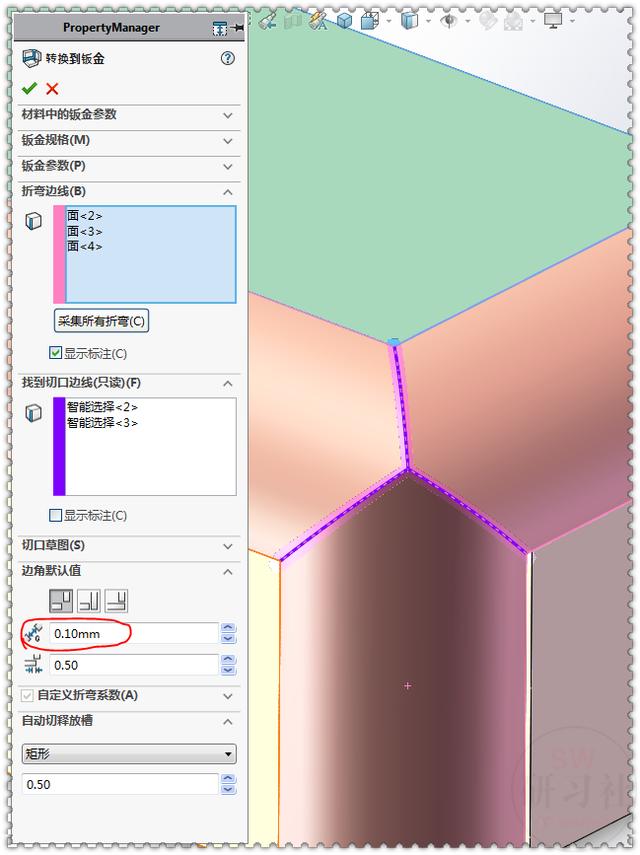Select 面<4> in bend edges list
640x855 pixels.
(x=84, y=246)
